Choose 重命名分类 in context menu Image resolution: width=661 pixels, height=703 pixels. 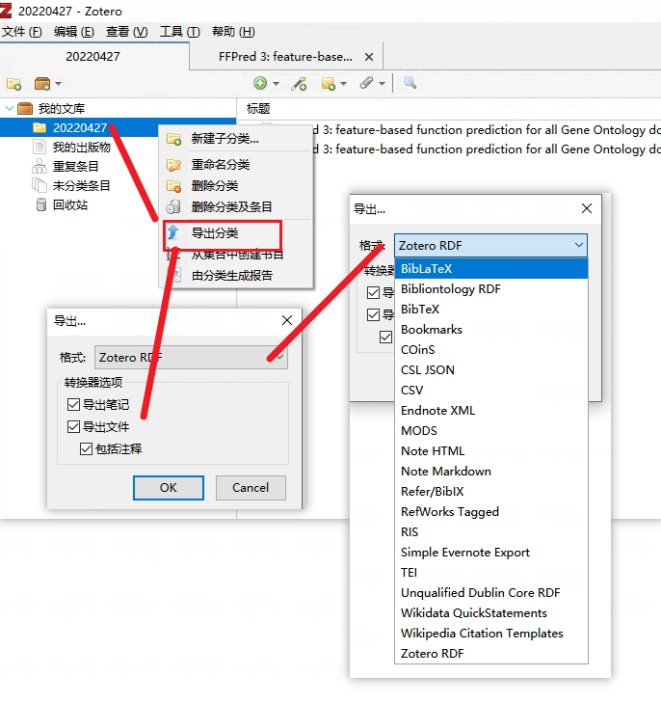point(236,165)
